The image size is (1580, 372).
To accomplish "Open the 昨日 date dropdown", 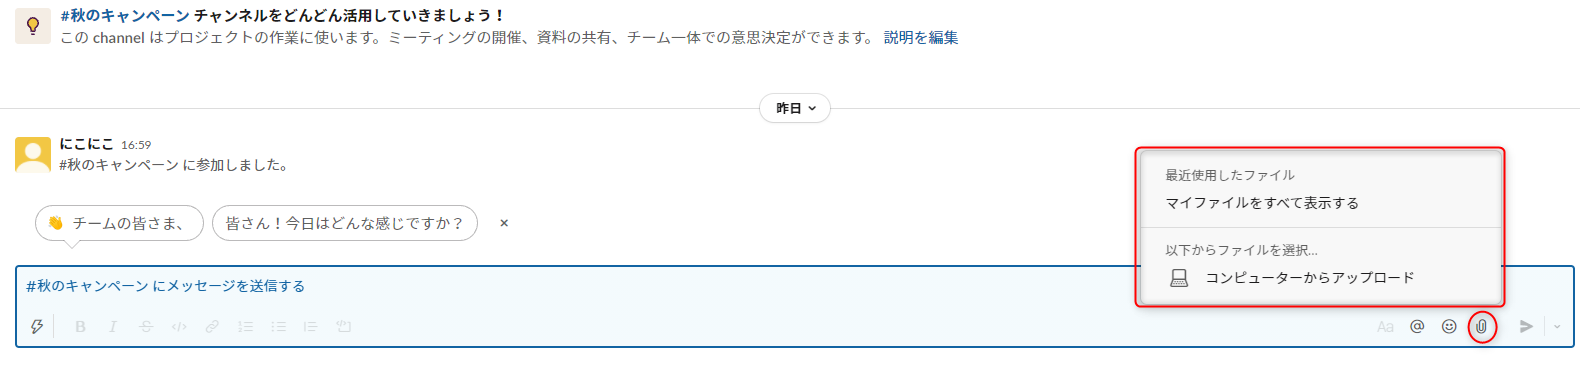I will (x=795, y=108).
